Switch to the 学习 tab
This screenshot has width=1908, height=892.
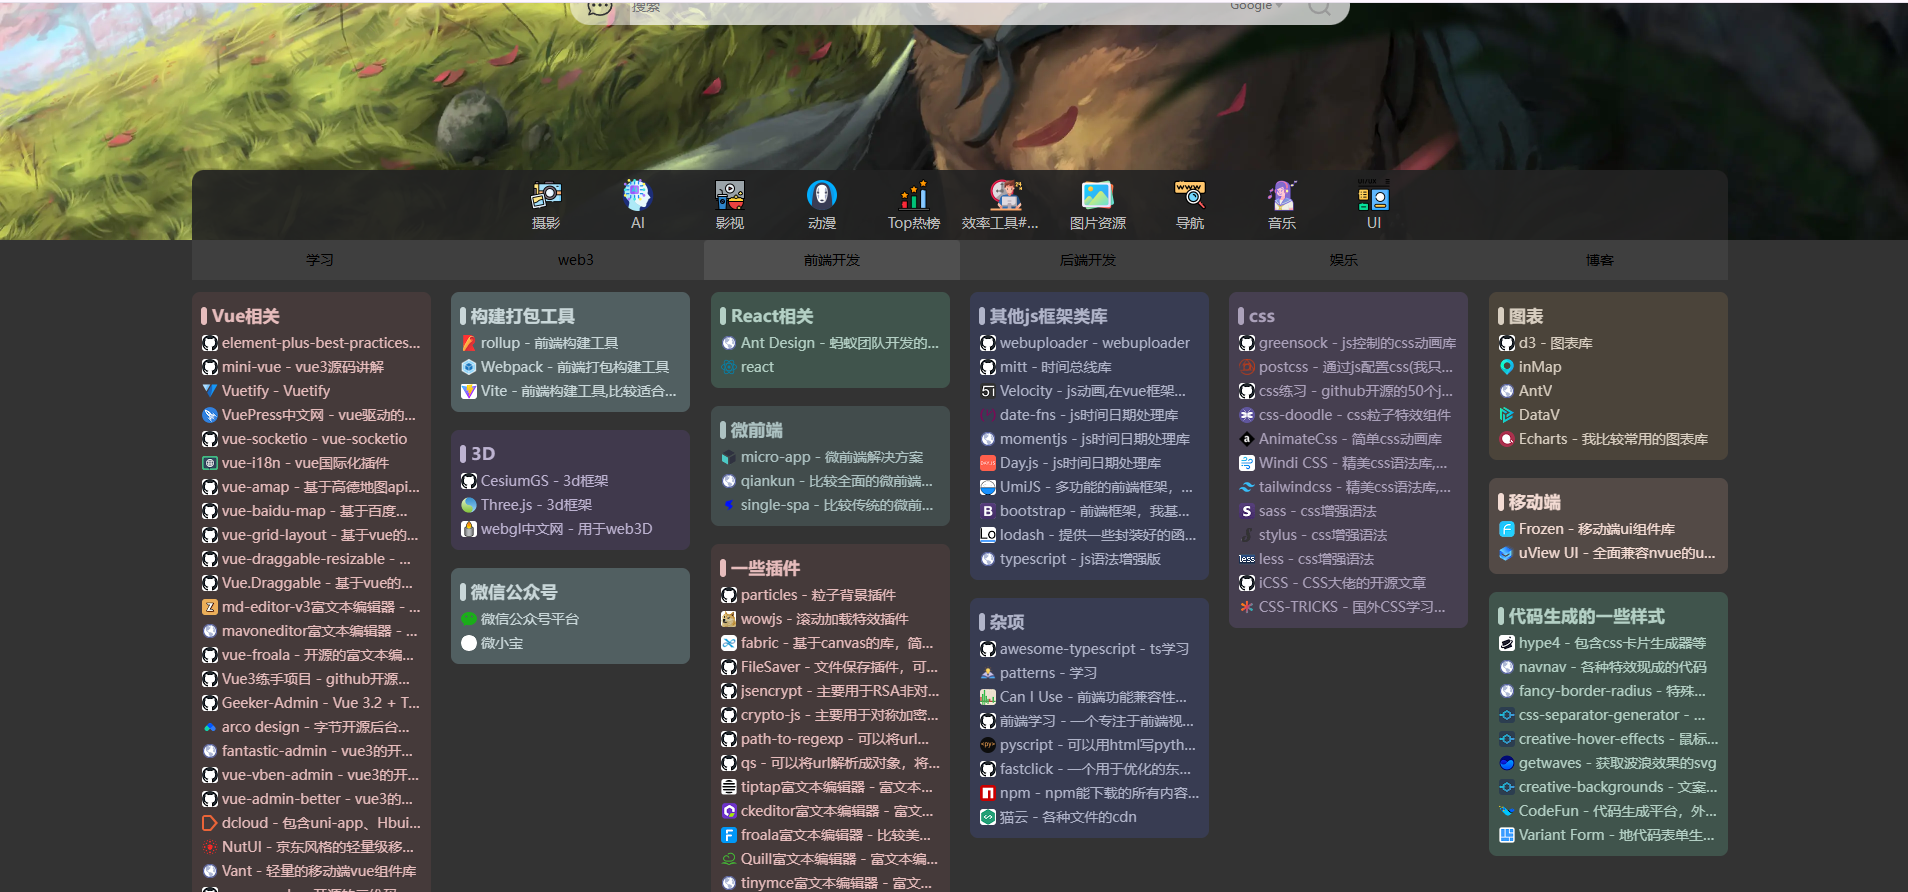[320, 260]
